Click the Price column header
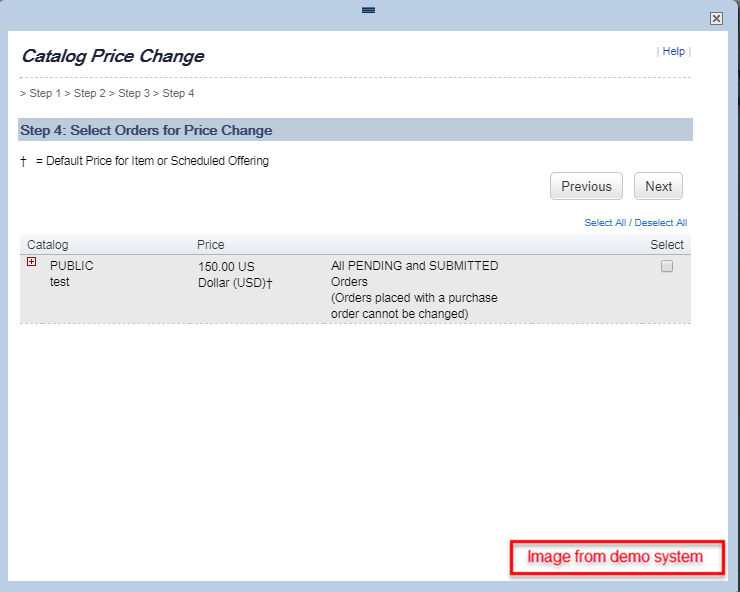 (x=210, y=245)
